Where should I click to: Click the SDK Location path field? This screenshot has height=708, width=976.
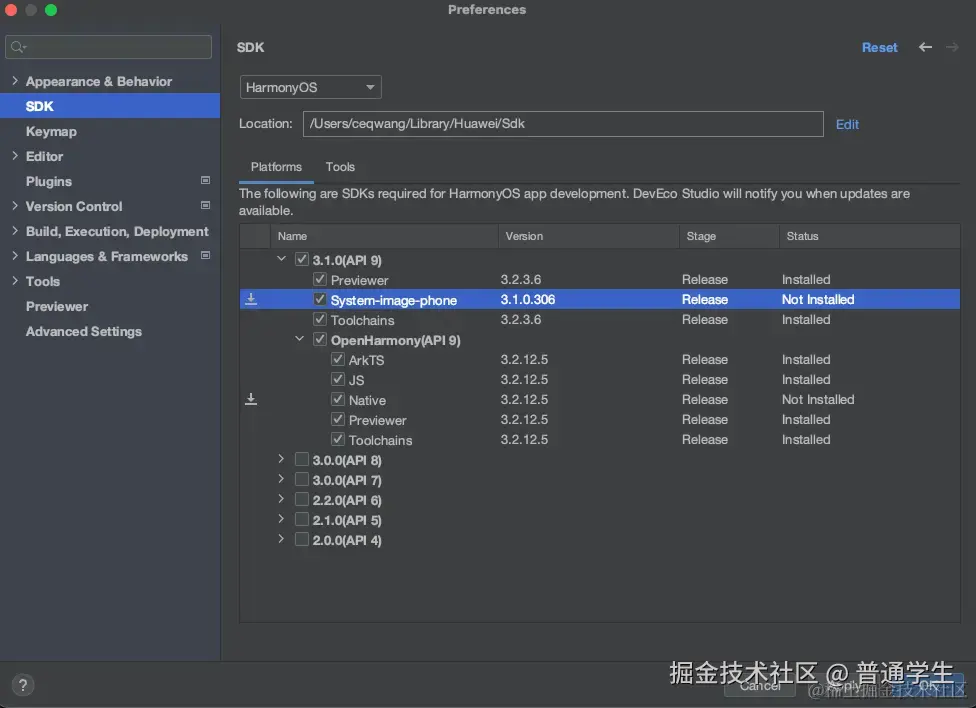(563, 124)
